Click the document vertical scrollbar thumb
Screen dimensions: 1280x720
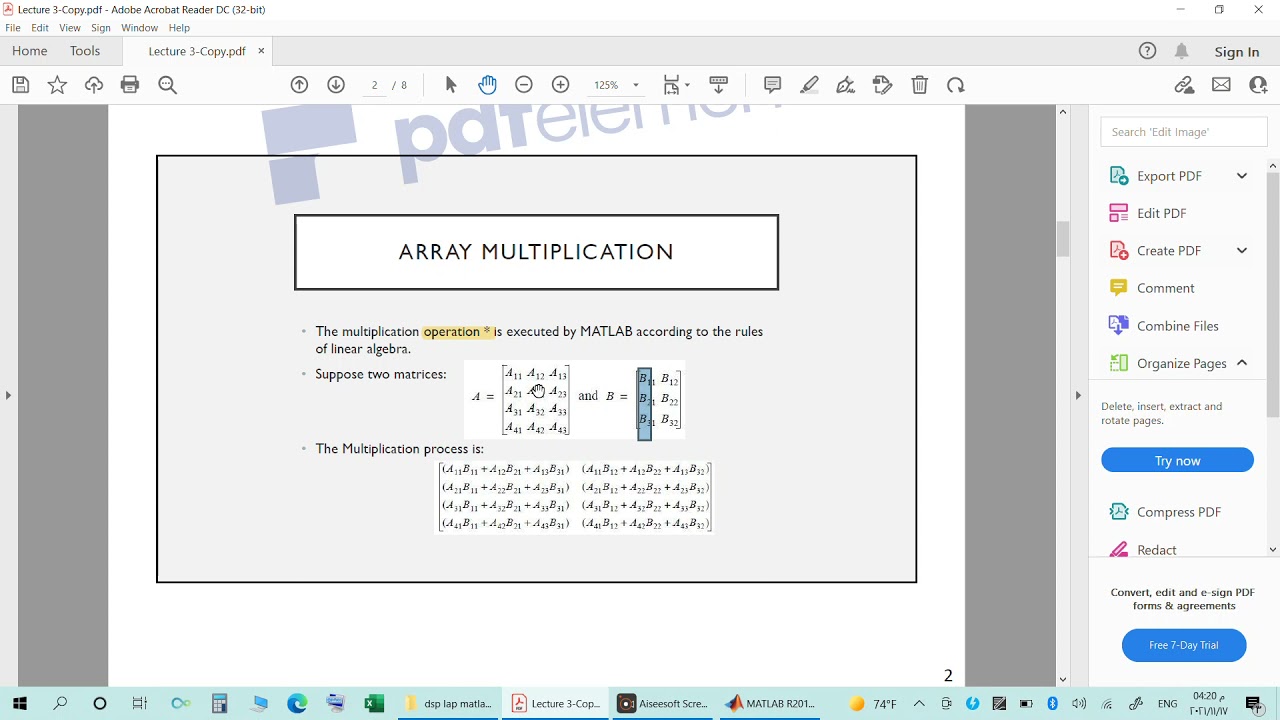point(1063,239)
